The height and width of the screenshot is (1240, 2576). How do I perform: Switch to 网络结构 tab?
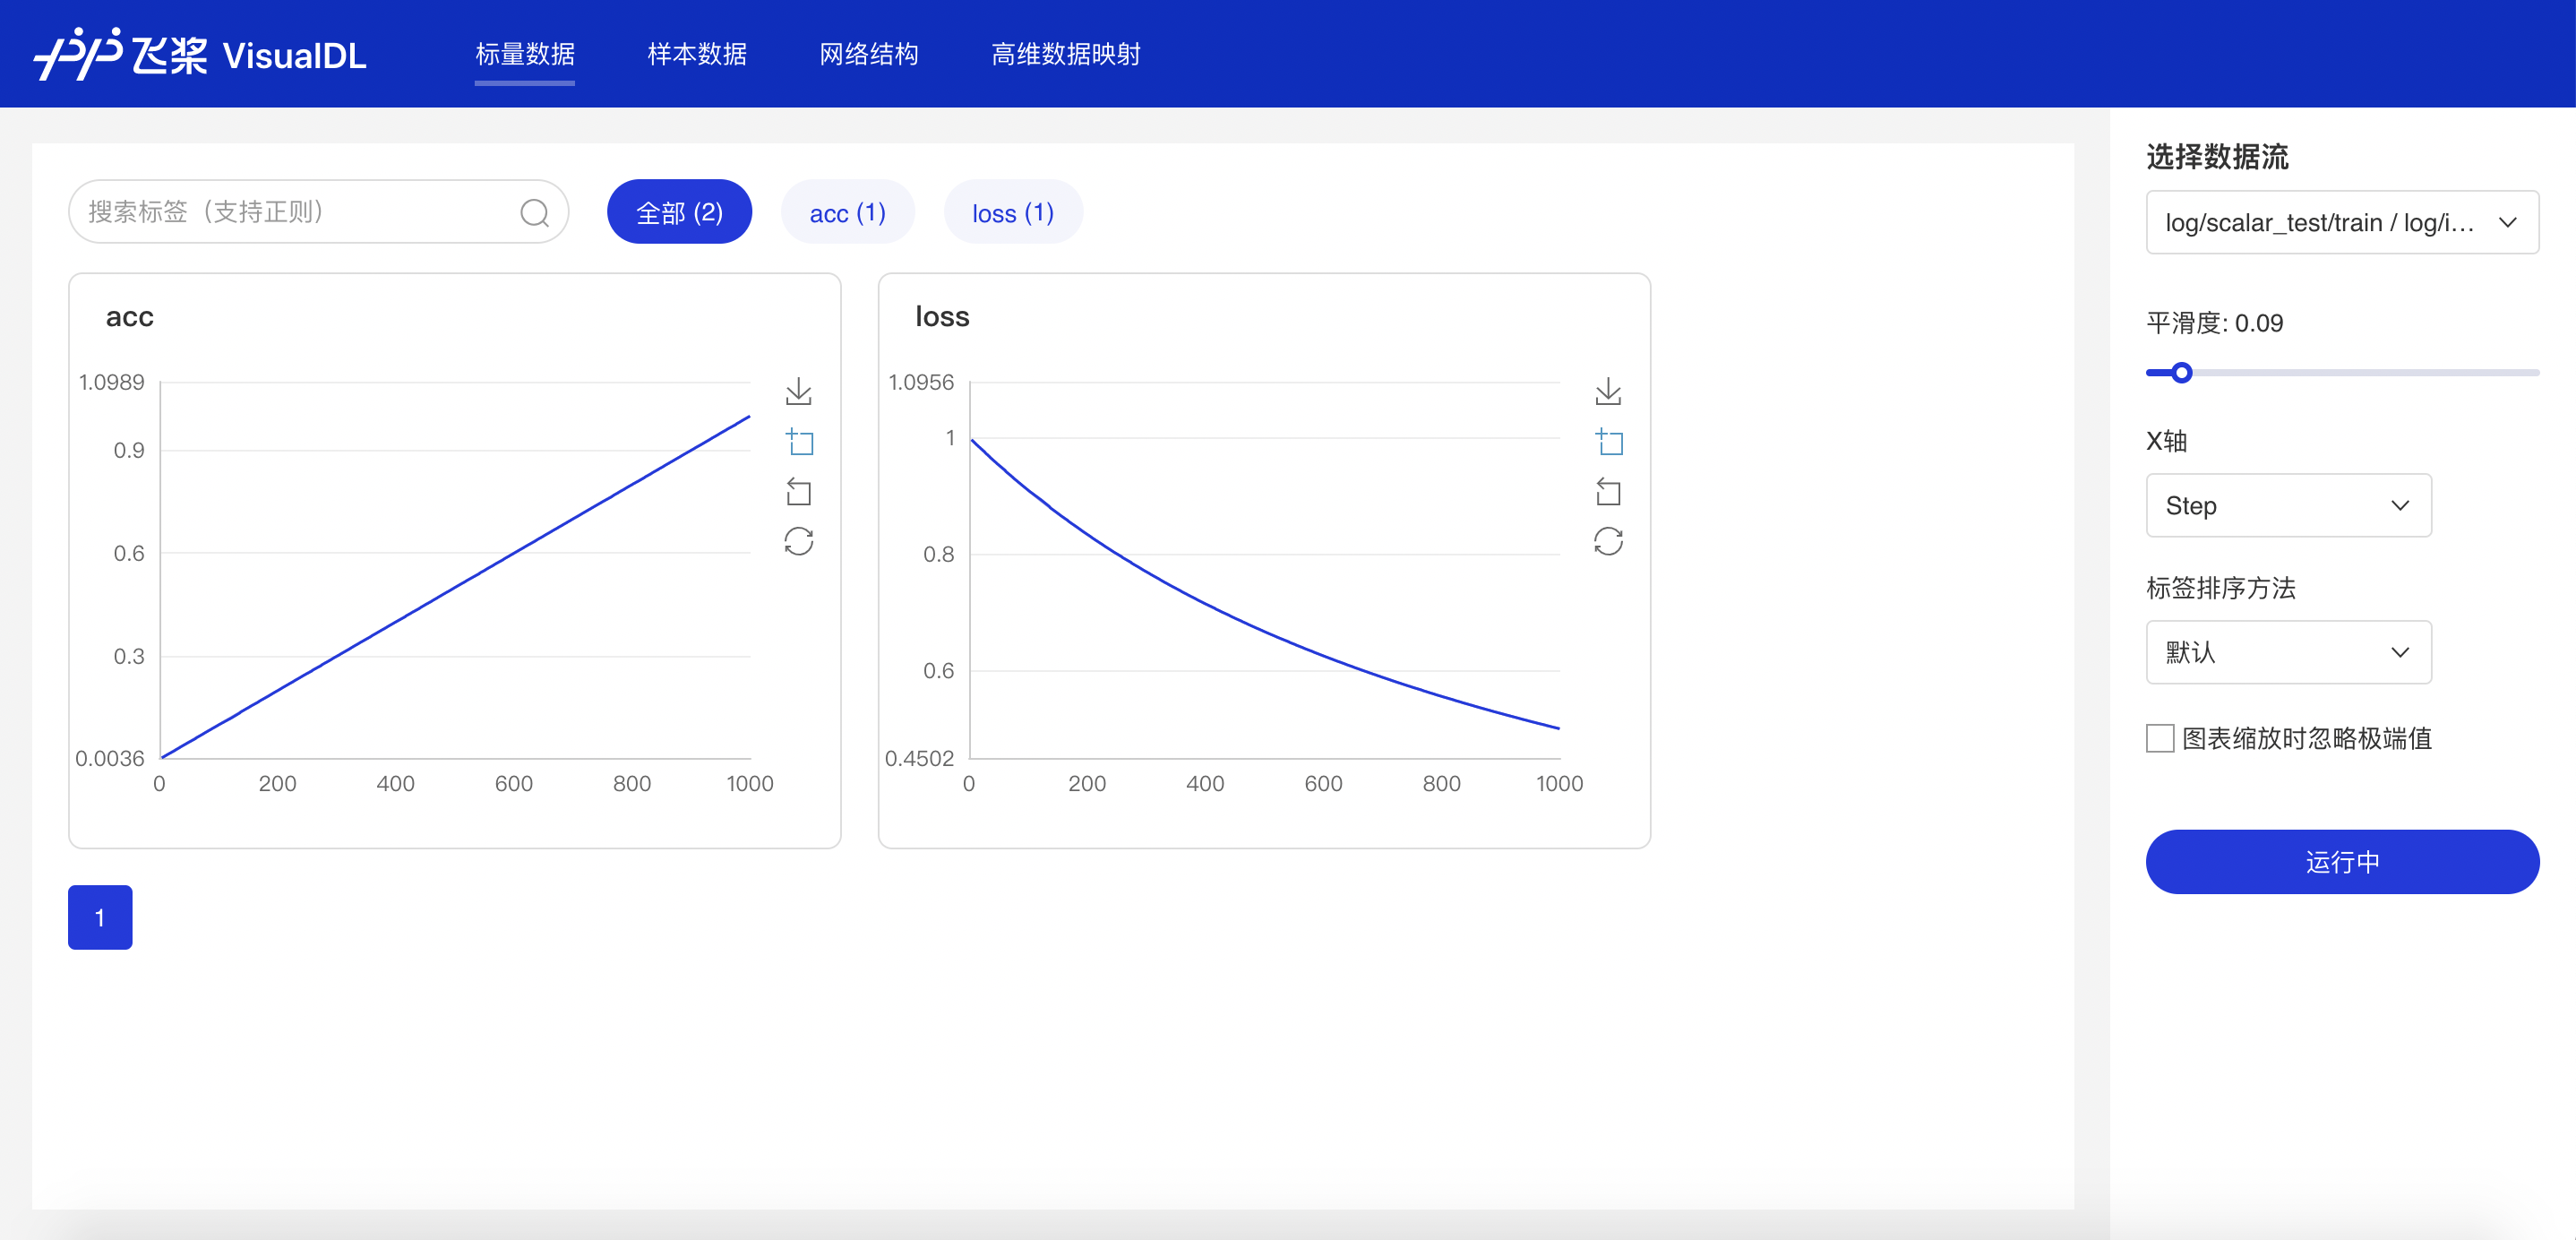(869, 54)
